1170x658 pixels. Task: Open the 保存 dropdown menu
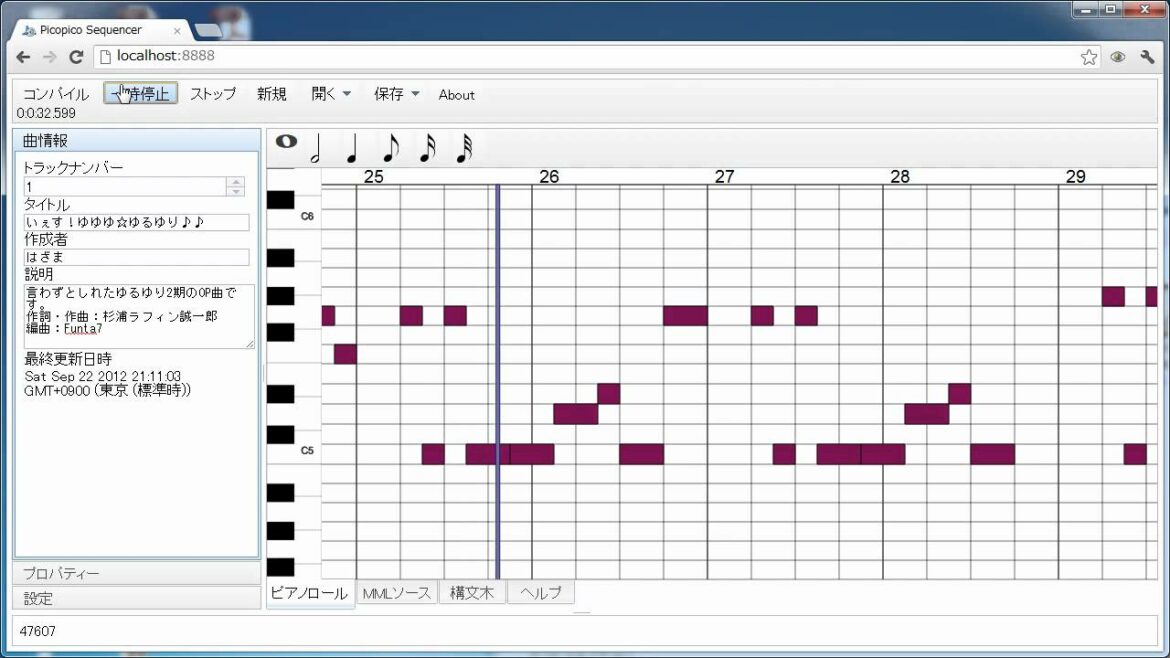(x=396, y=94)
